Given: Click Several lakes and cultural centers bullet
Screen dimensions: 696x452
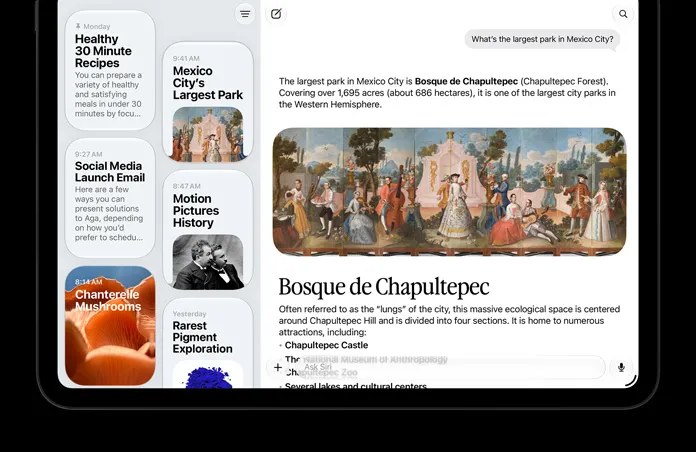Looking at the screenshot, I should (x=356, y=385).
